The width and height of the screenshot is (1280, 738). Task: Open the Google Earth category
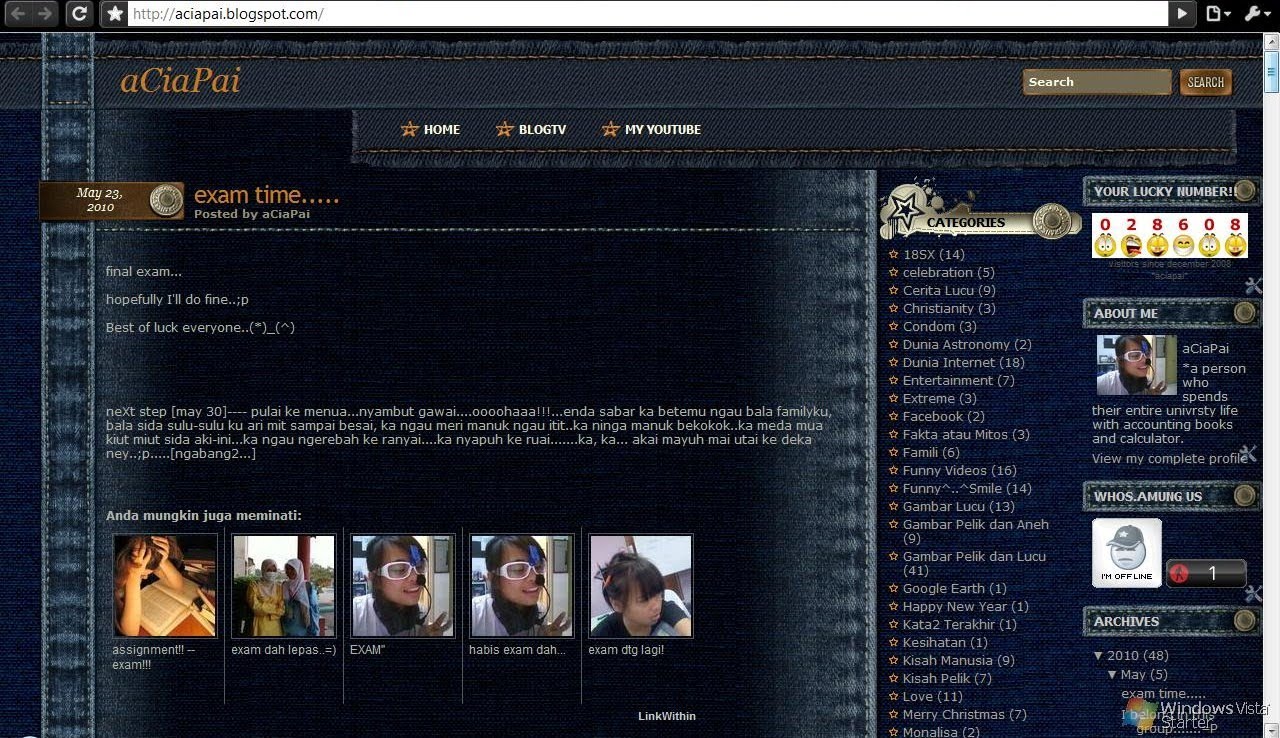point(954,588)
